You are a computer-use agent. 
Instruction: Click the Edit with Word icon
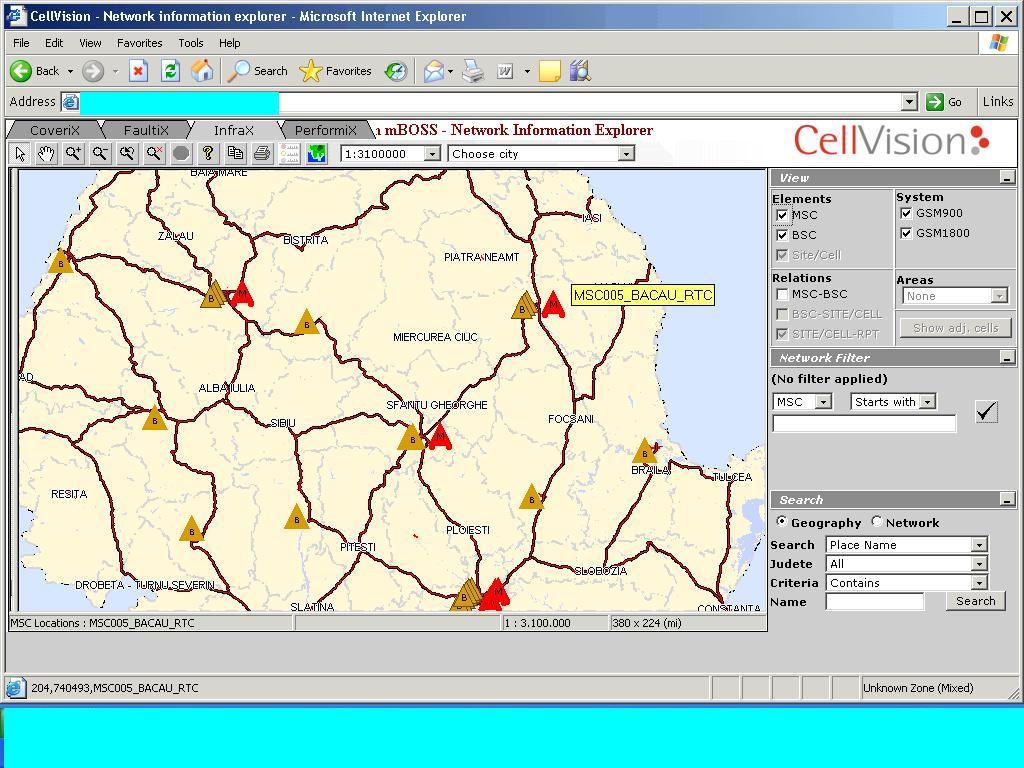(x=505, y=71)
